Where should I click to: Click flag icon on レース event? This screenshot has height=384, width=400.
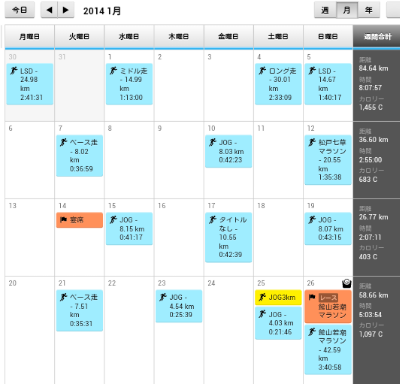[x=312, y=297]
